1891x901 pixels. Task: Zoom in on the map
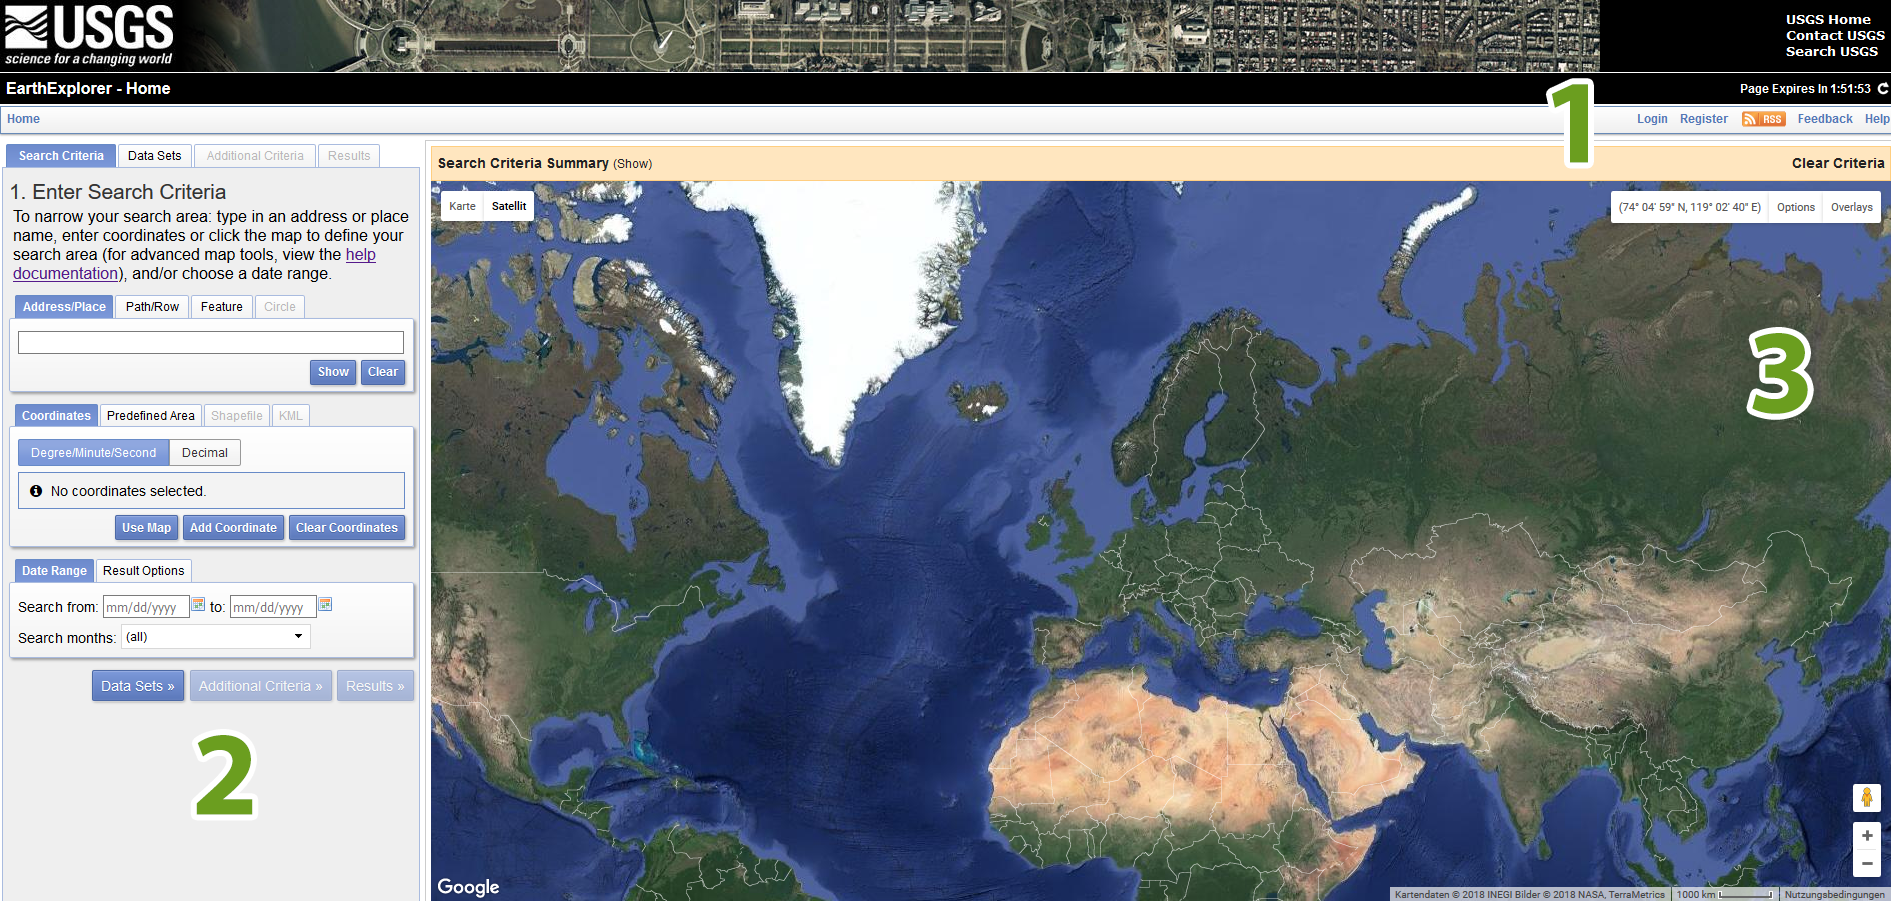[x=1866, y=836]
